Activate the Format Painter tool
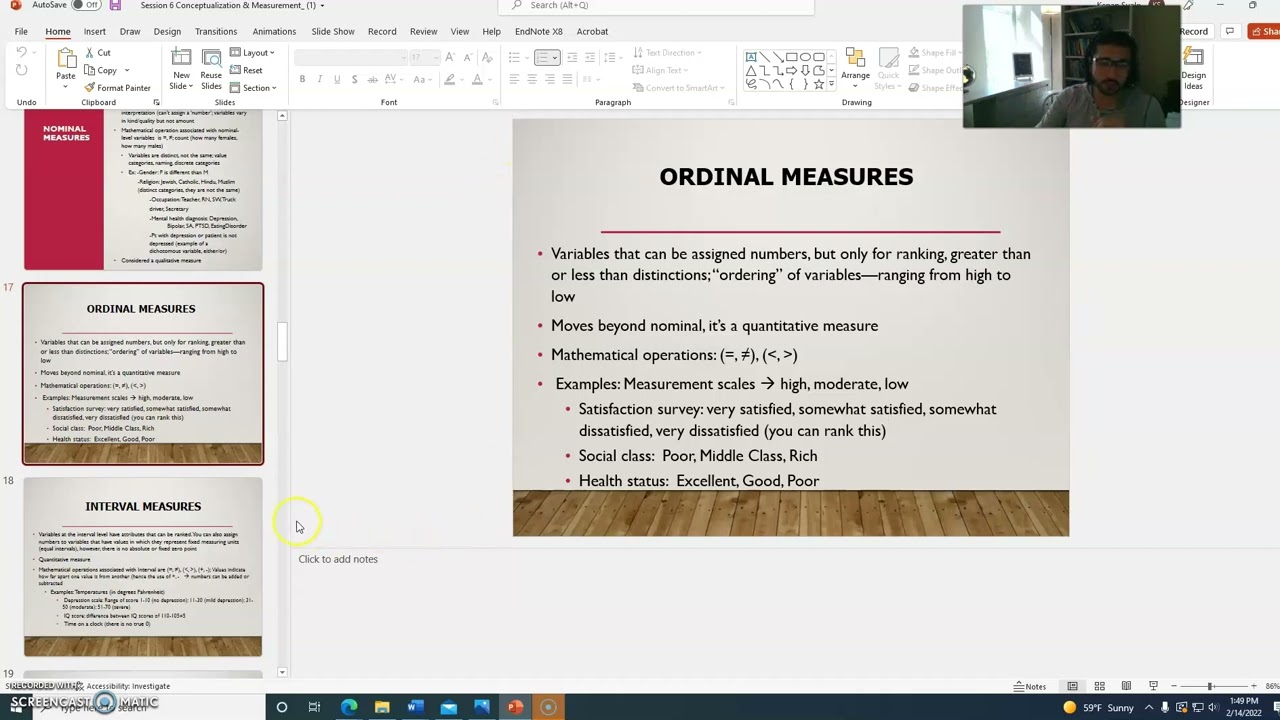 [117, 88]
